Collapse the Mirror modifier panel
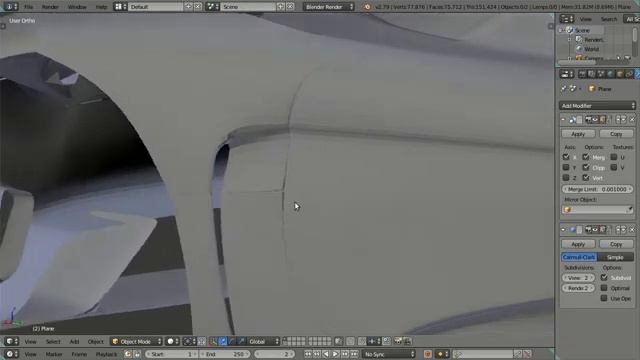The width and height of the screenshot is (640, 360). [563, 120]
